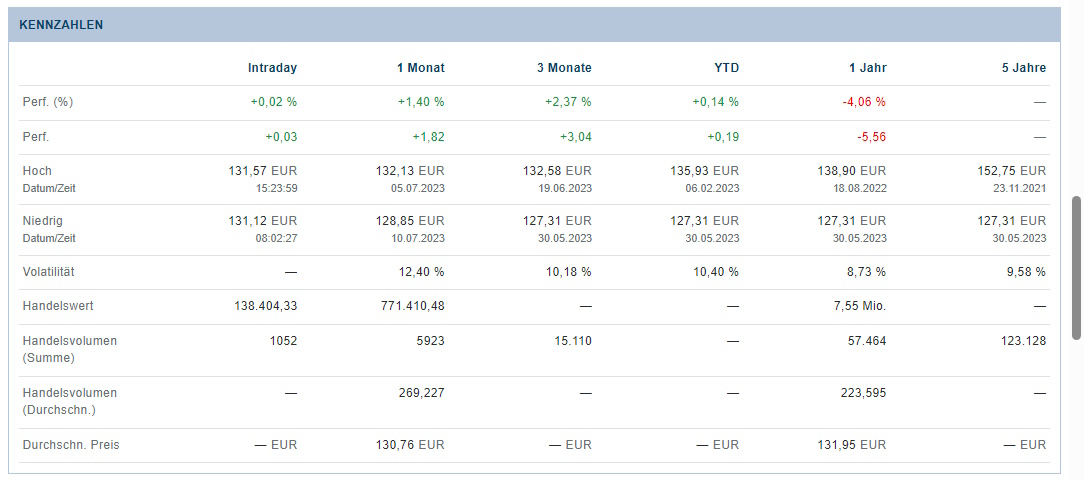Click the Hoch row label

tap(37, 171)
